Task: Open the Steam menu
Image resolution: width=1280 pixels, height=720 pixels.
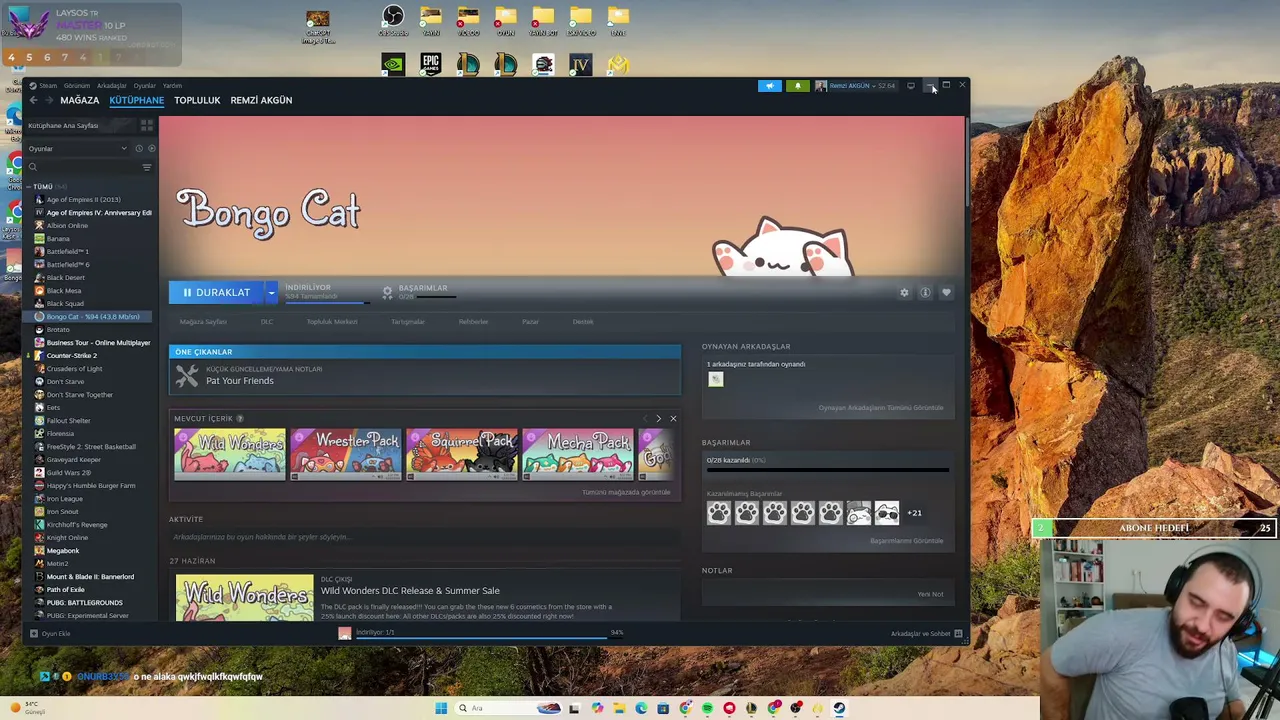Action: tap(48, 86)
